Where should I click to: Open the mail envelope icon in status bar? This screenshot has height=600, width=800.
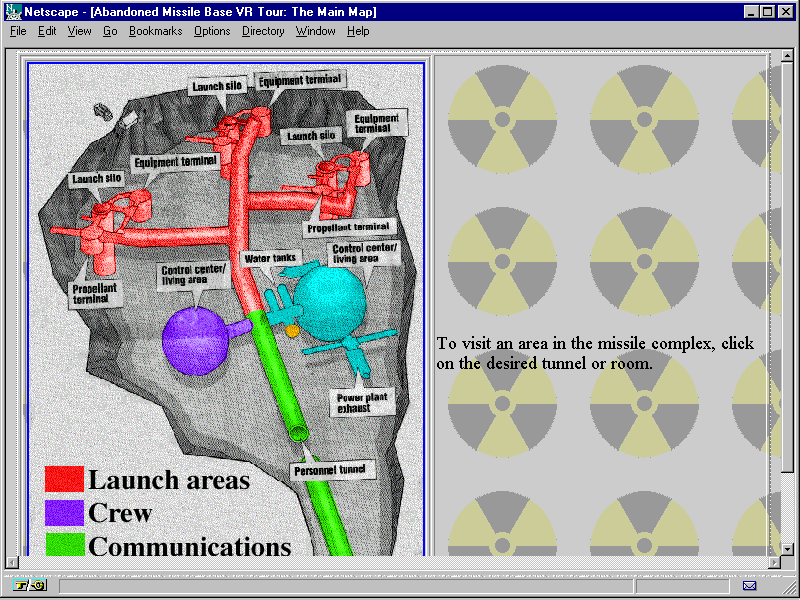[x=750, y=585]
